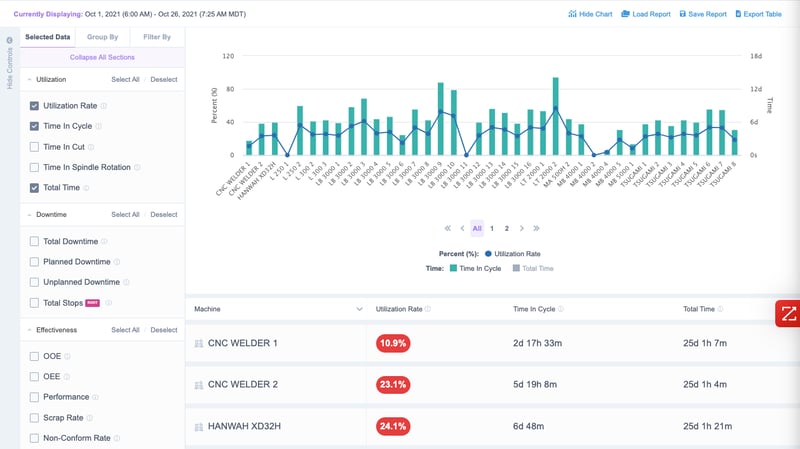Go to previous chart page
Image resolution: width=800 pixels, height=449 pixels.
coord(462,229)
